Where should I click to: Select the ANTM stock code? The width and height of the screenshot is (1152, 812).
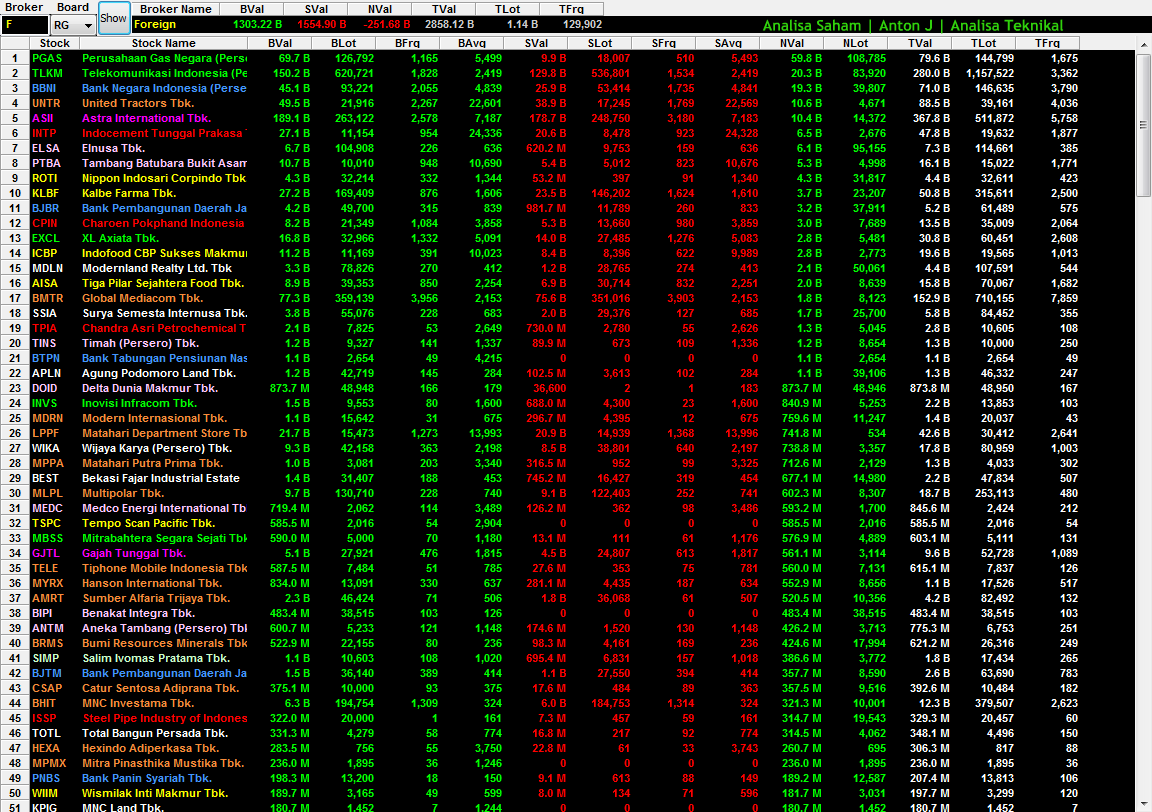point(48,628)
